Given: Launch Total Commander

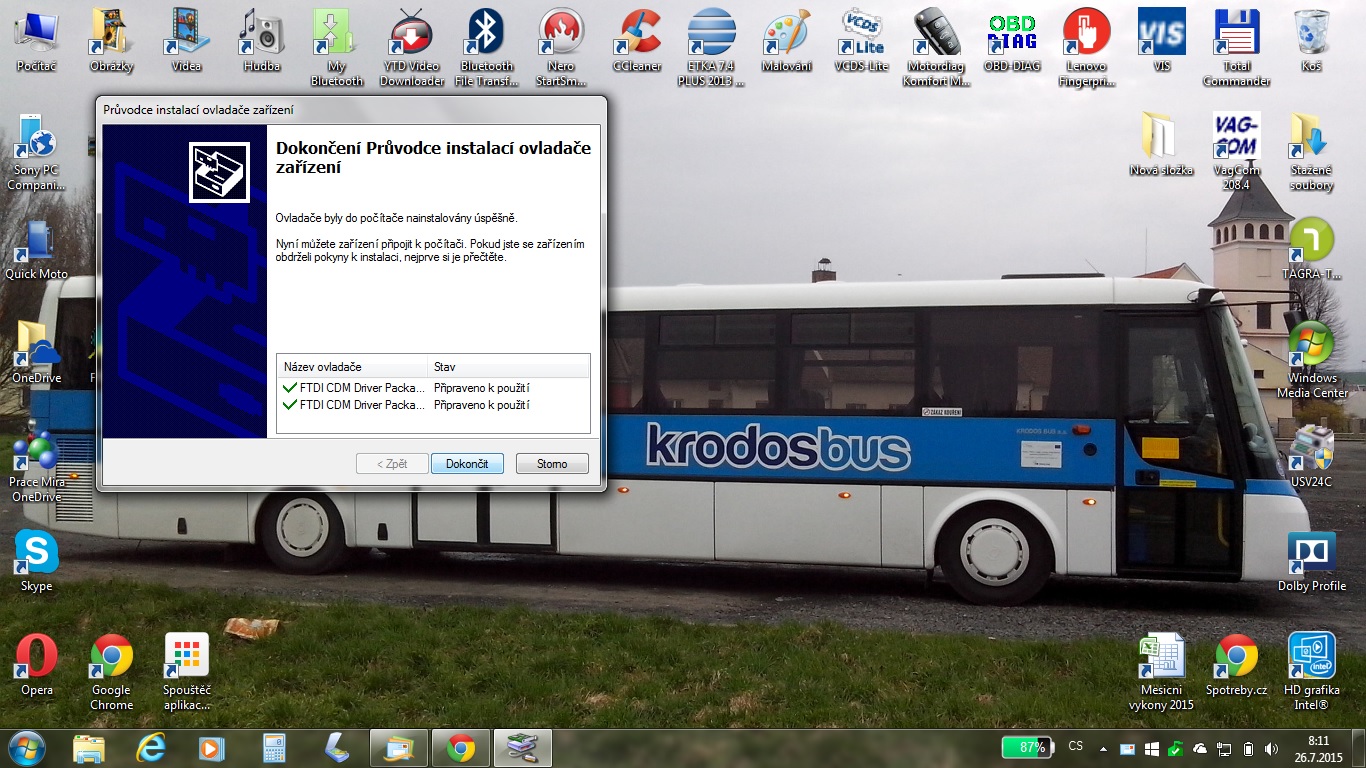Looking at the screenshot, I should 1236,48.
